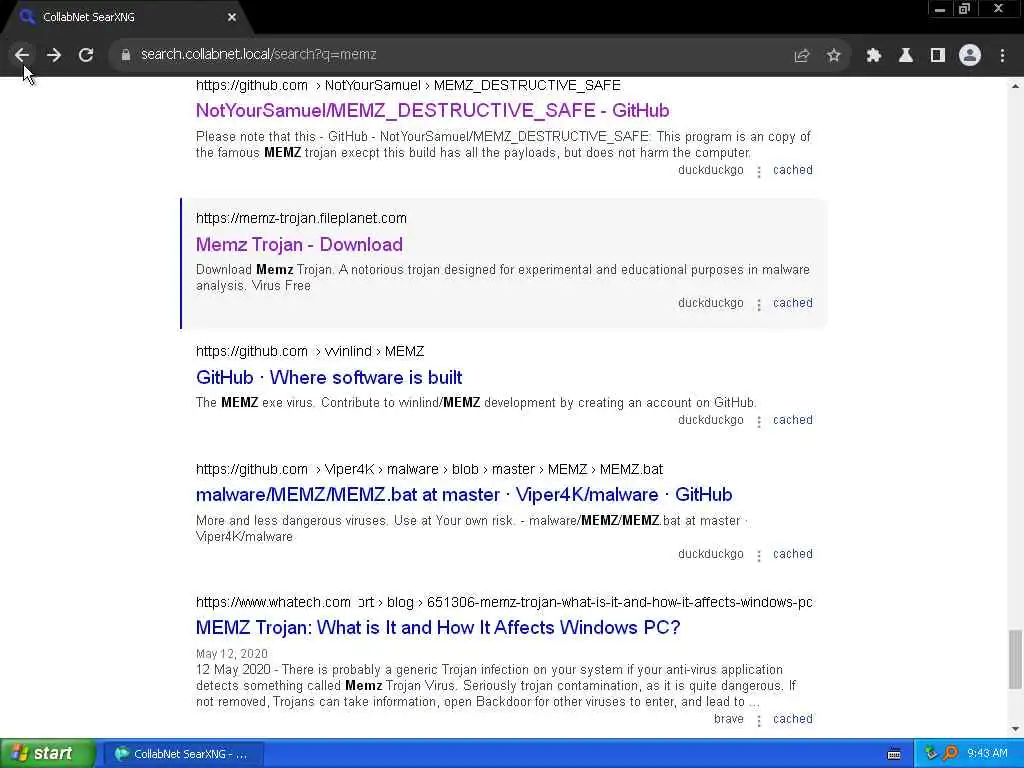Image resolution: width=1024 pixels, height=768 pixels.
Task: Click the github.com winlind MEMZ URL
Action: point(310,351)
